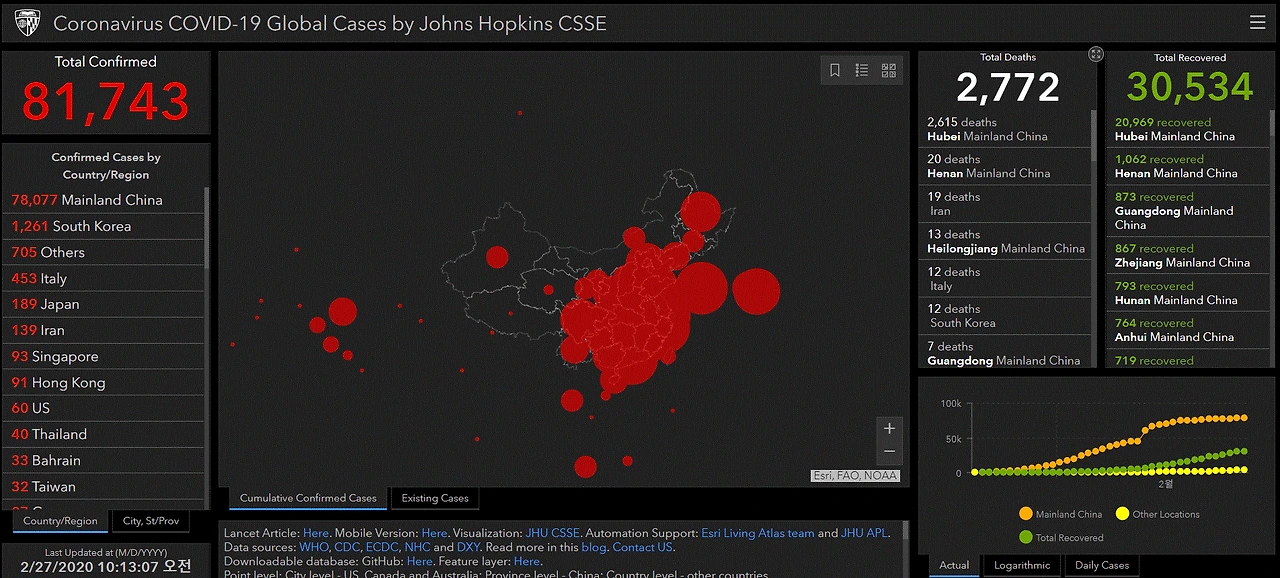Screen dimensions: 1280x578
Task: Select Mainland China in country list
Action: tap(104, 200)
